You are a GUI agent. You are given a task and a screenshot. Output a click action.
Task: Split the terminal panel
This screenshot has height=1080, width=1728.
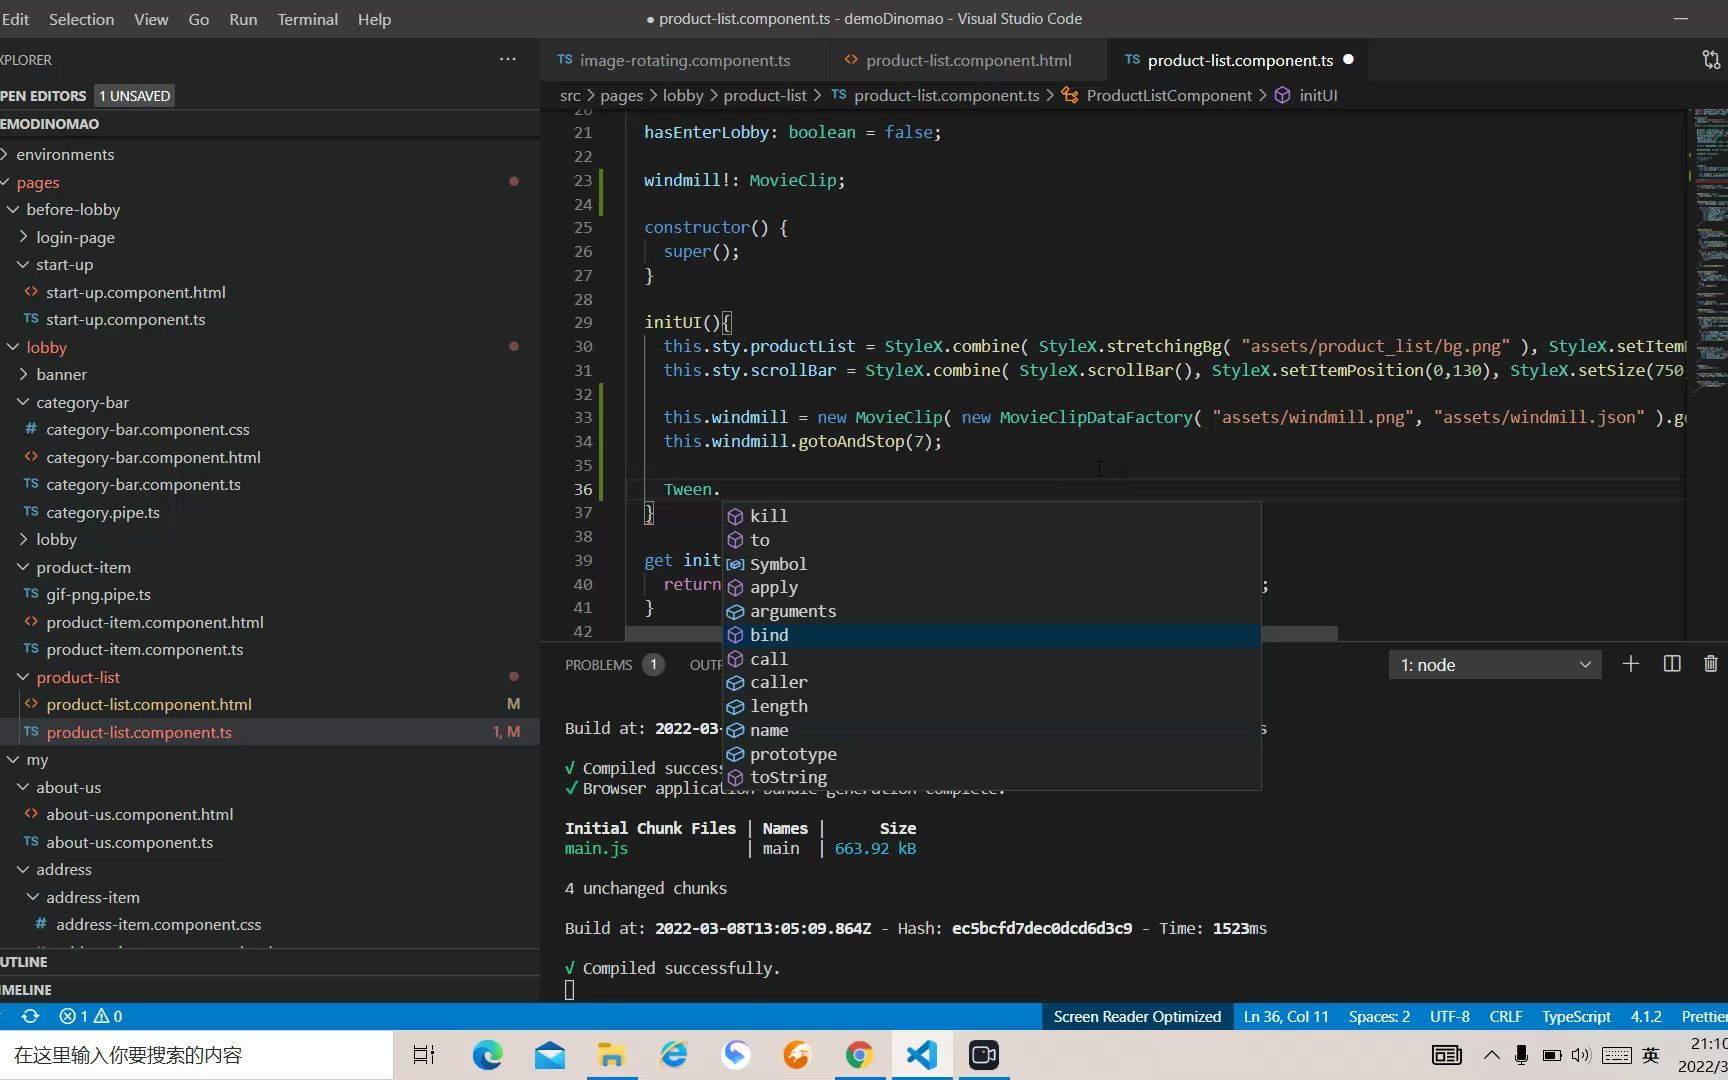coord(1671,664)
